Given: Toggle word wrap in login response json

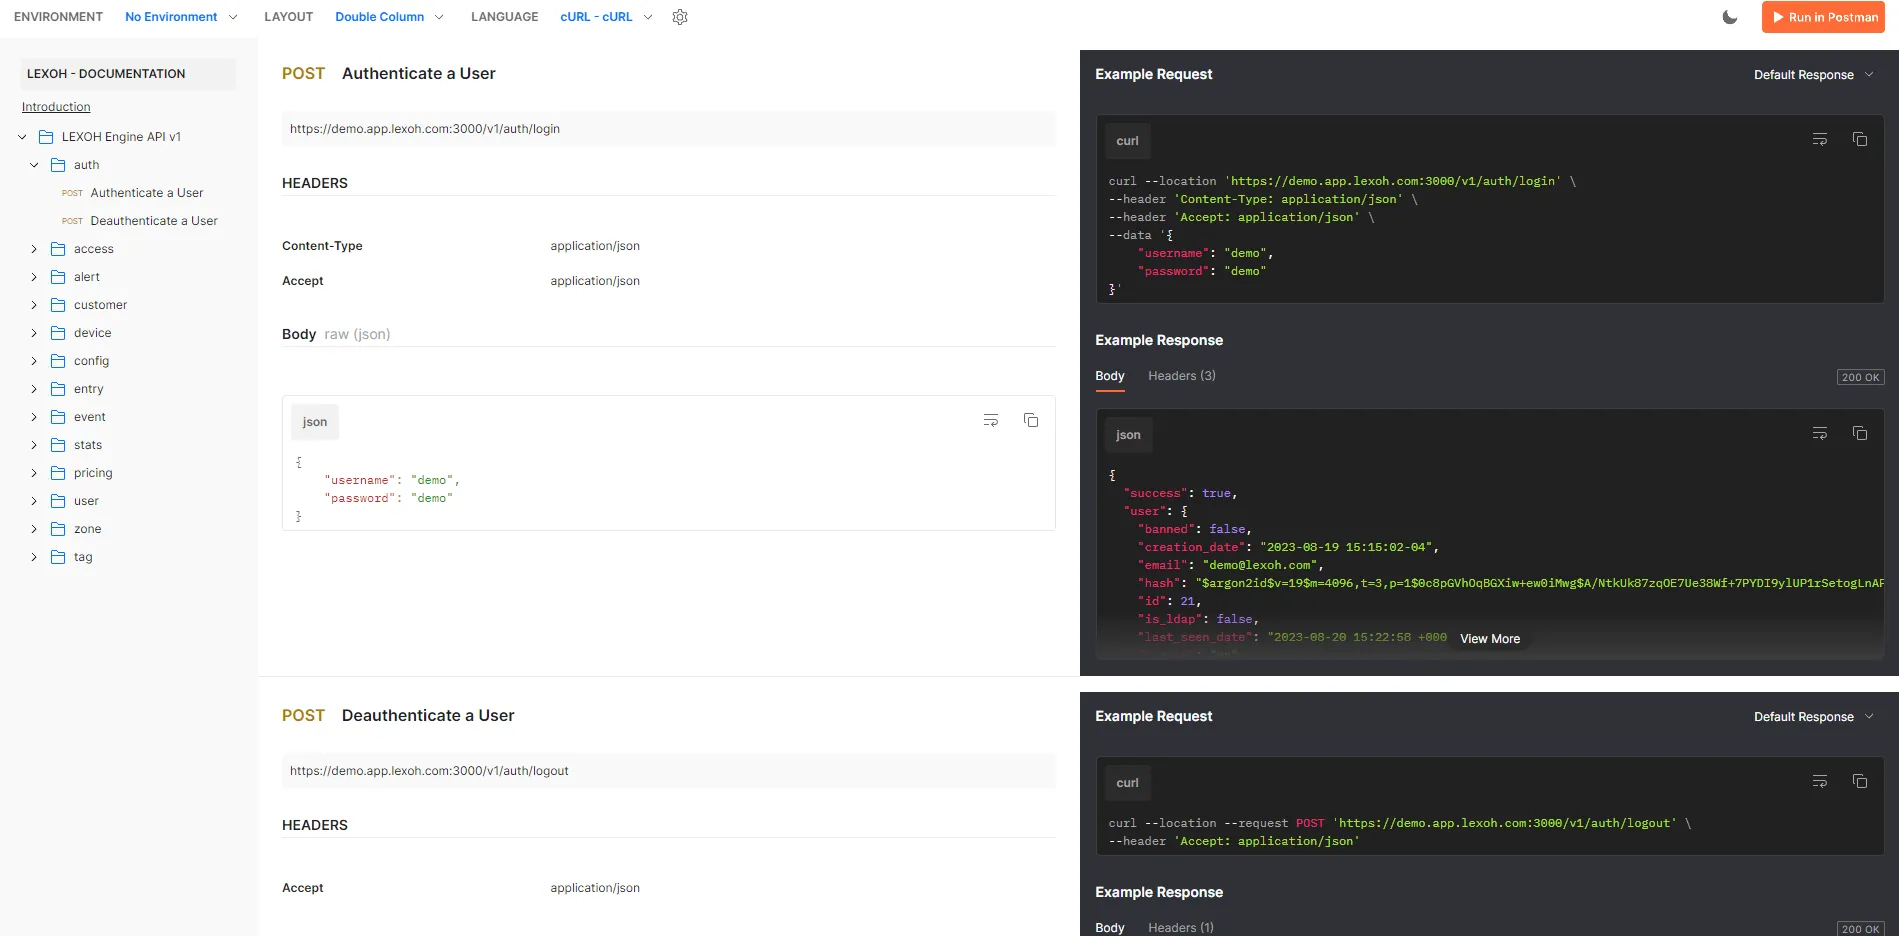Looking at the screenshot, I should (1820, 434).
